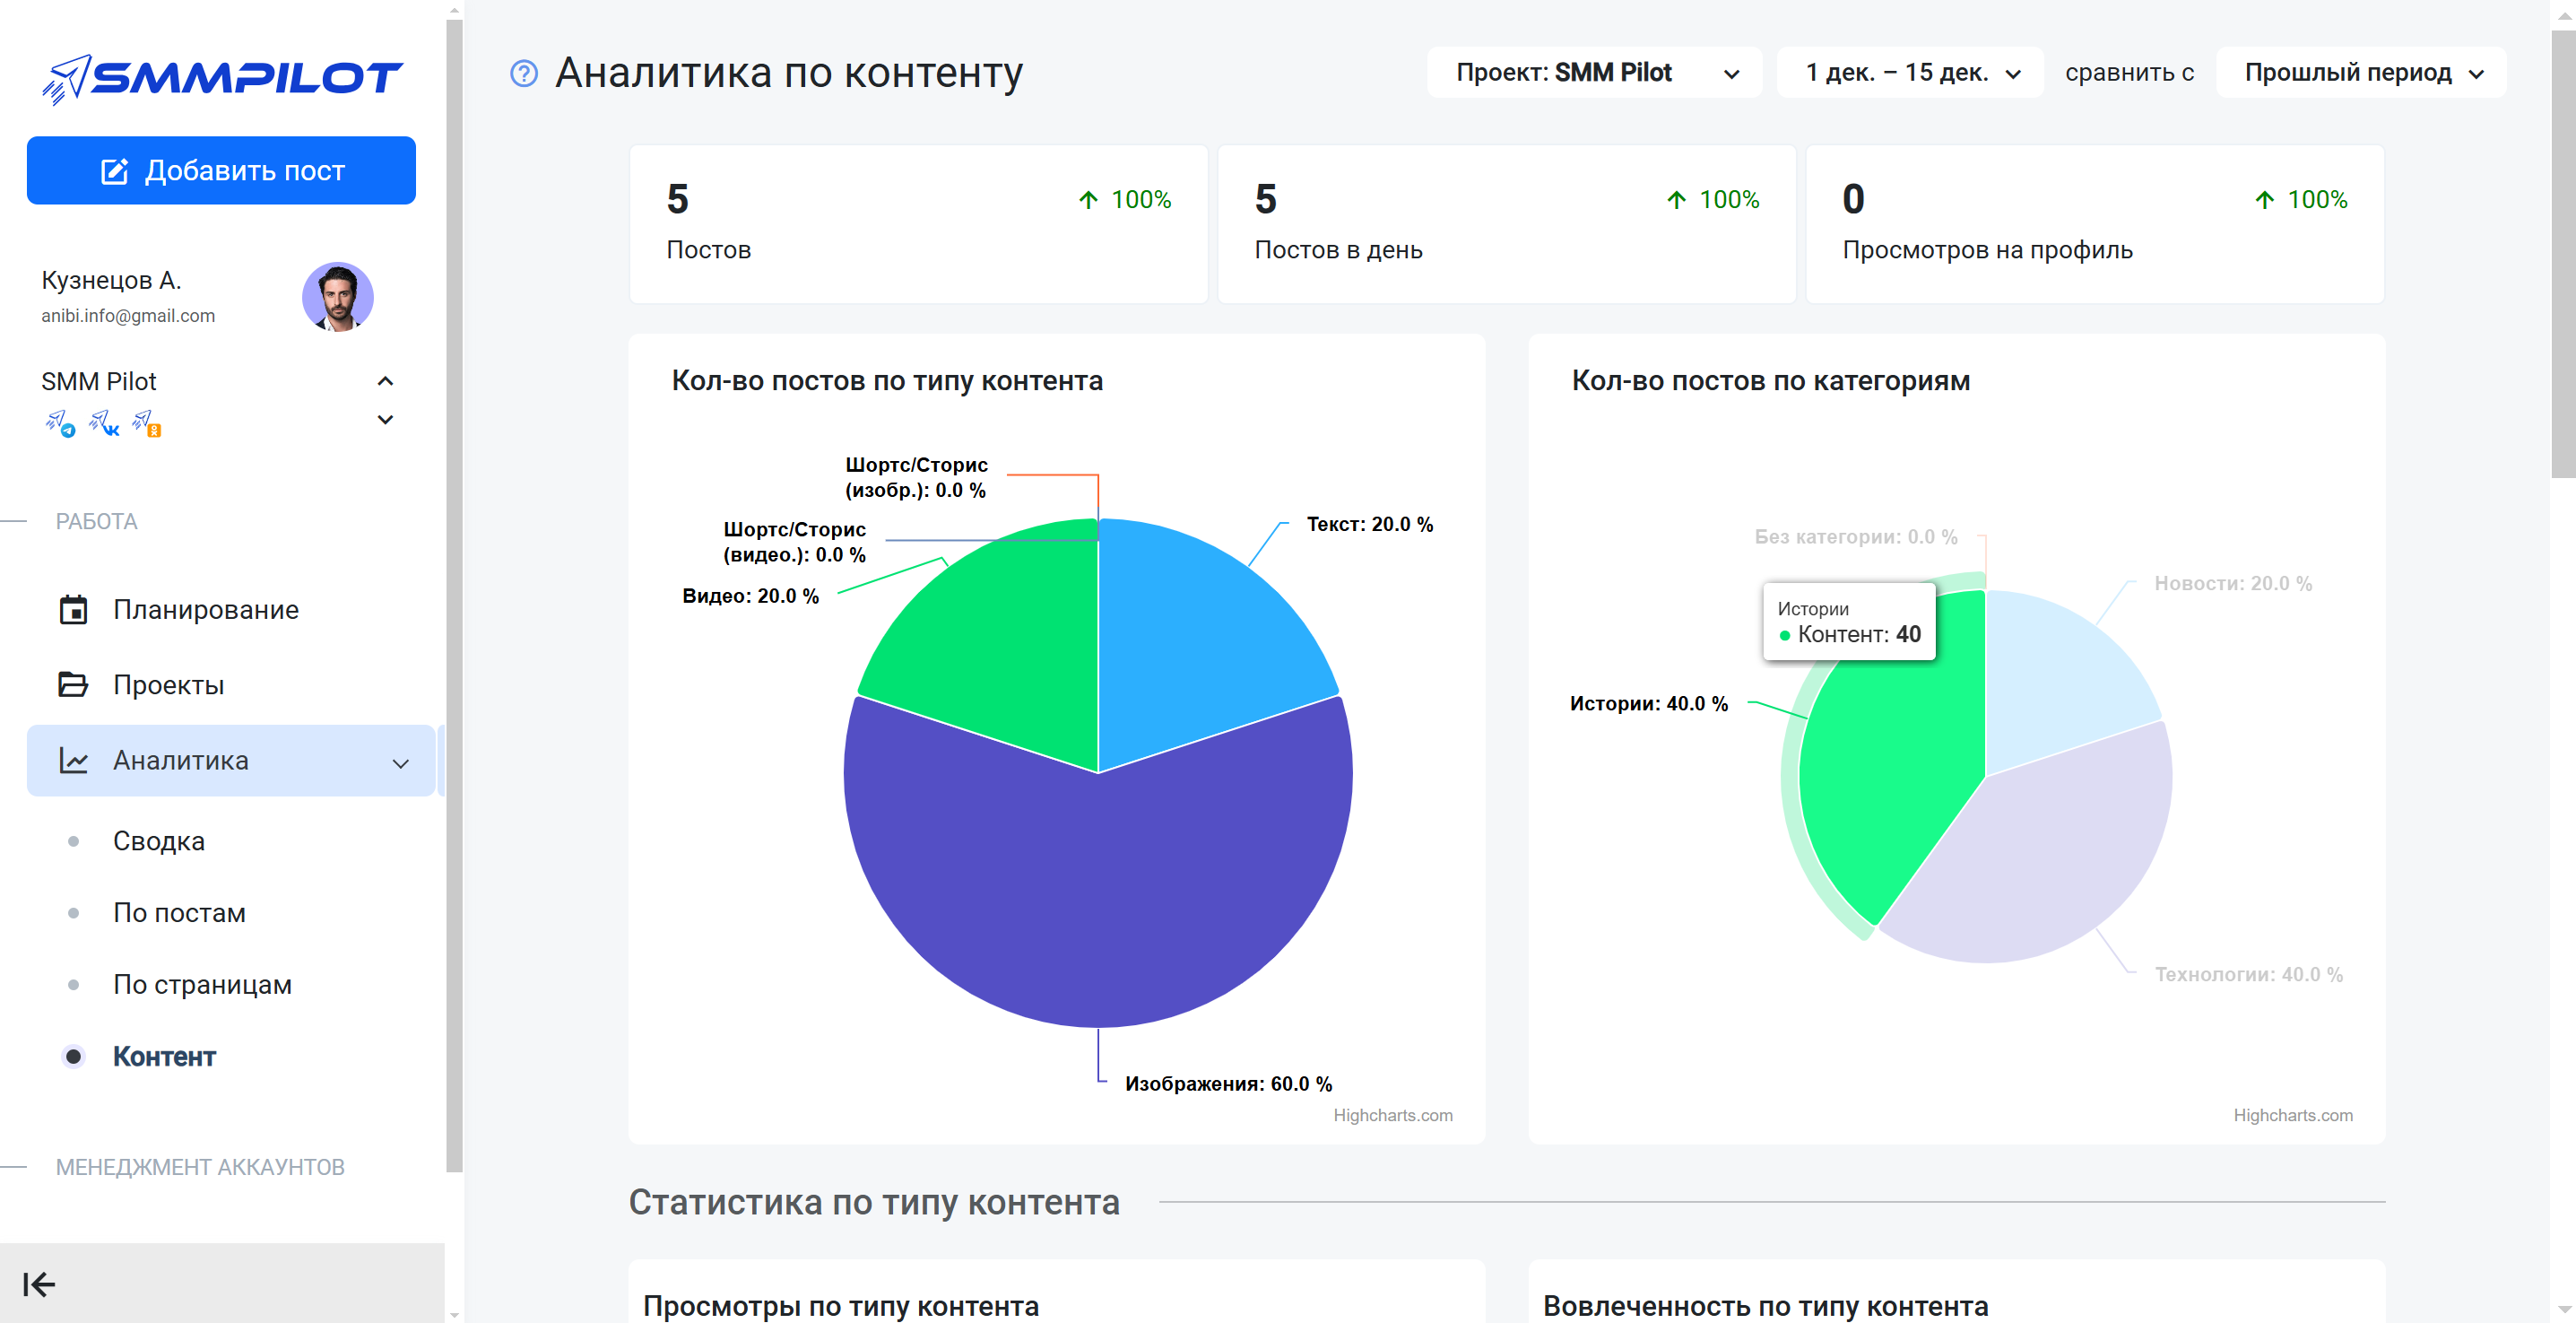
Task: Open the Проект: SMM Pilot dropdown
Action: (1594, 73)
